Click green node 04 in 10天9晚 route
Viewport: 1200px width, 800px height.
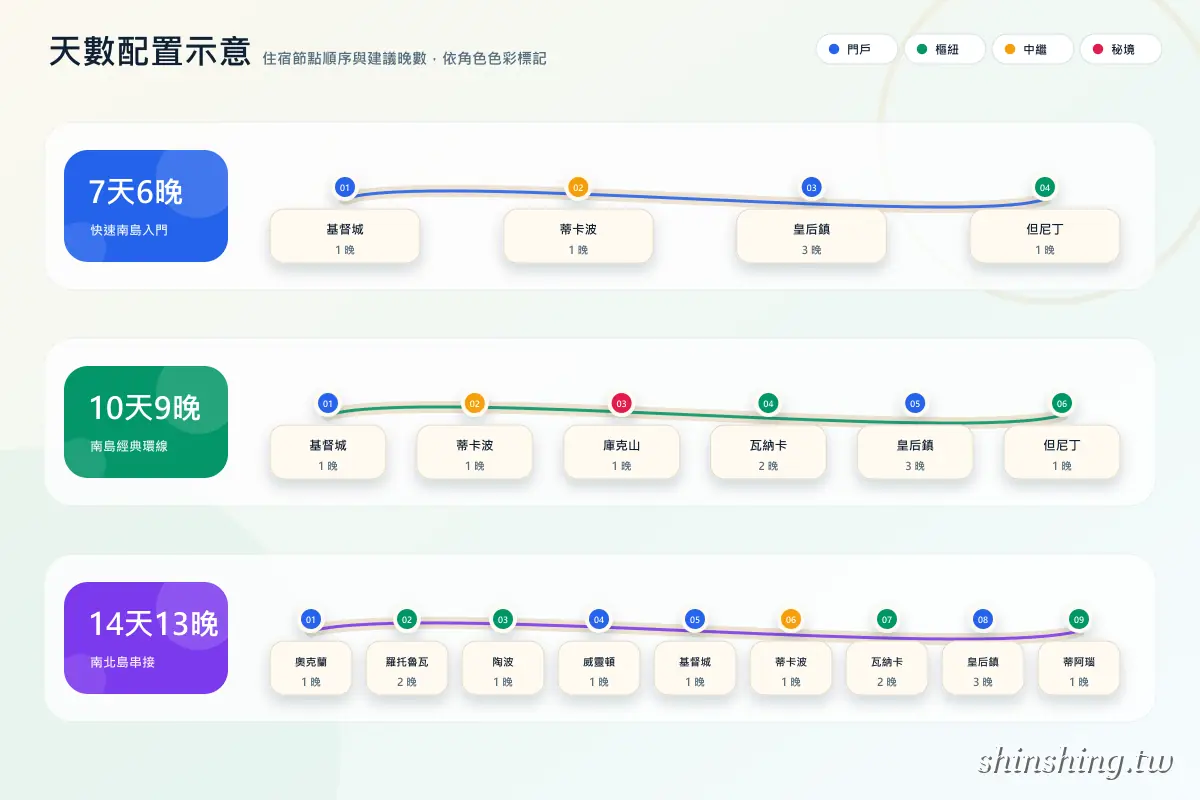768,404
